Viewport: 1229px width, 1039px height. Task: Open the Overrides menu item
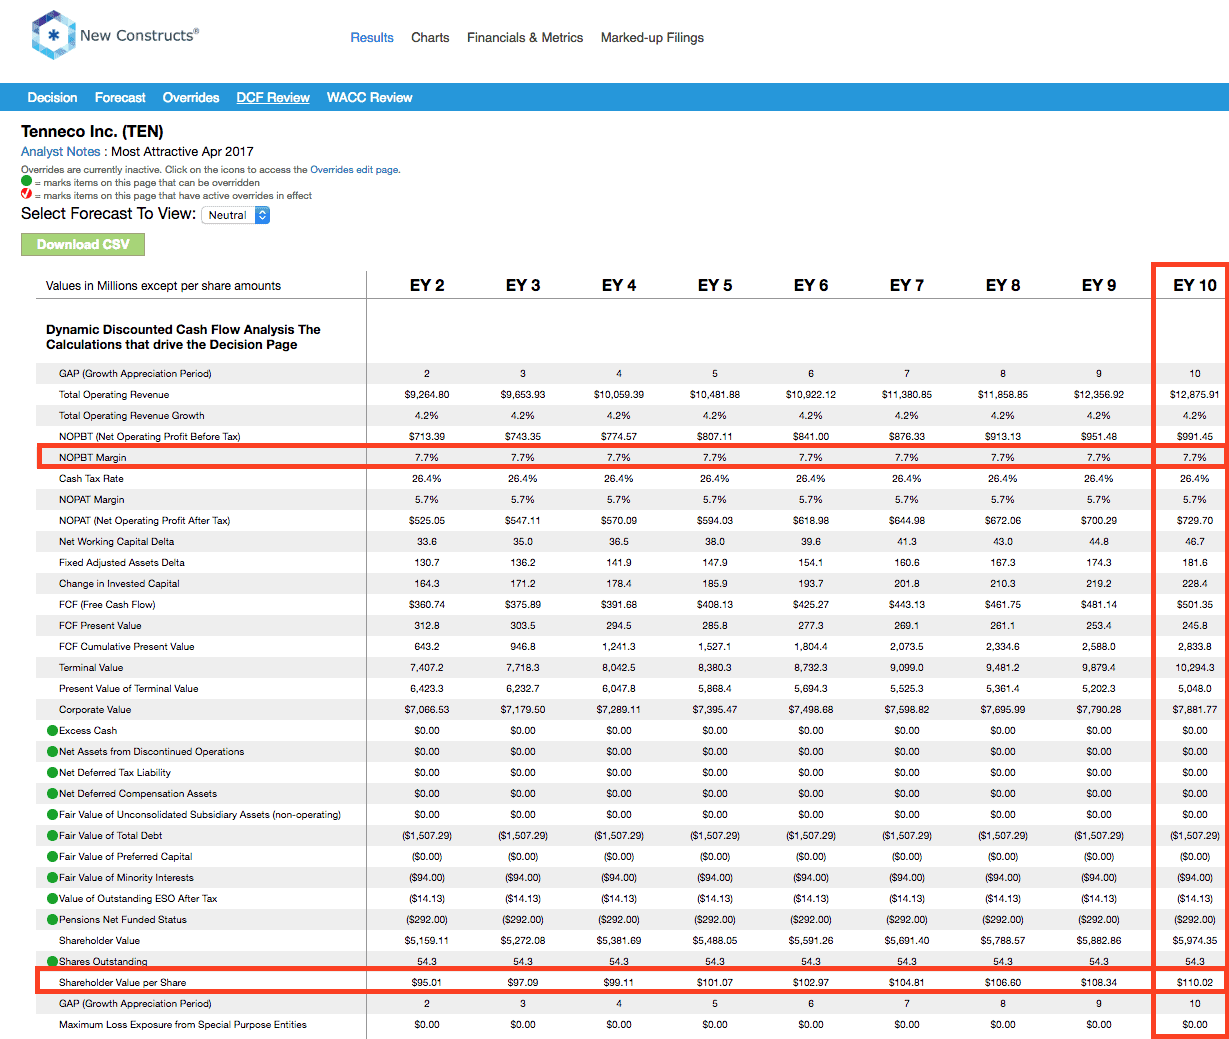191,98
